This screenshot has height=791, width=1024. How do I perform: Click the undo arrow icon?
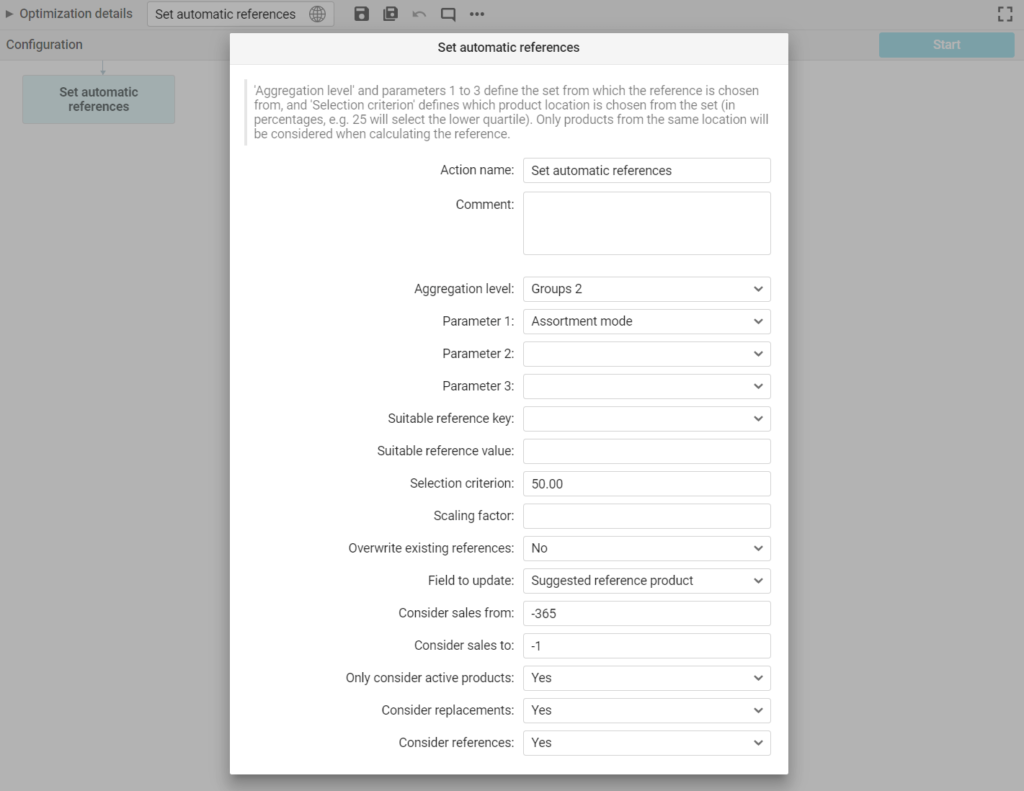pyautogui.click(x=419, y=14)
